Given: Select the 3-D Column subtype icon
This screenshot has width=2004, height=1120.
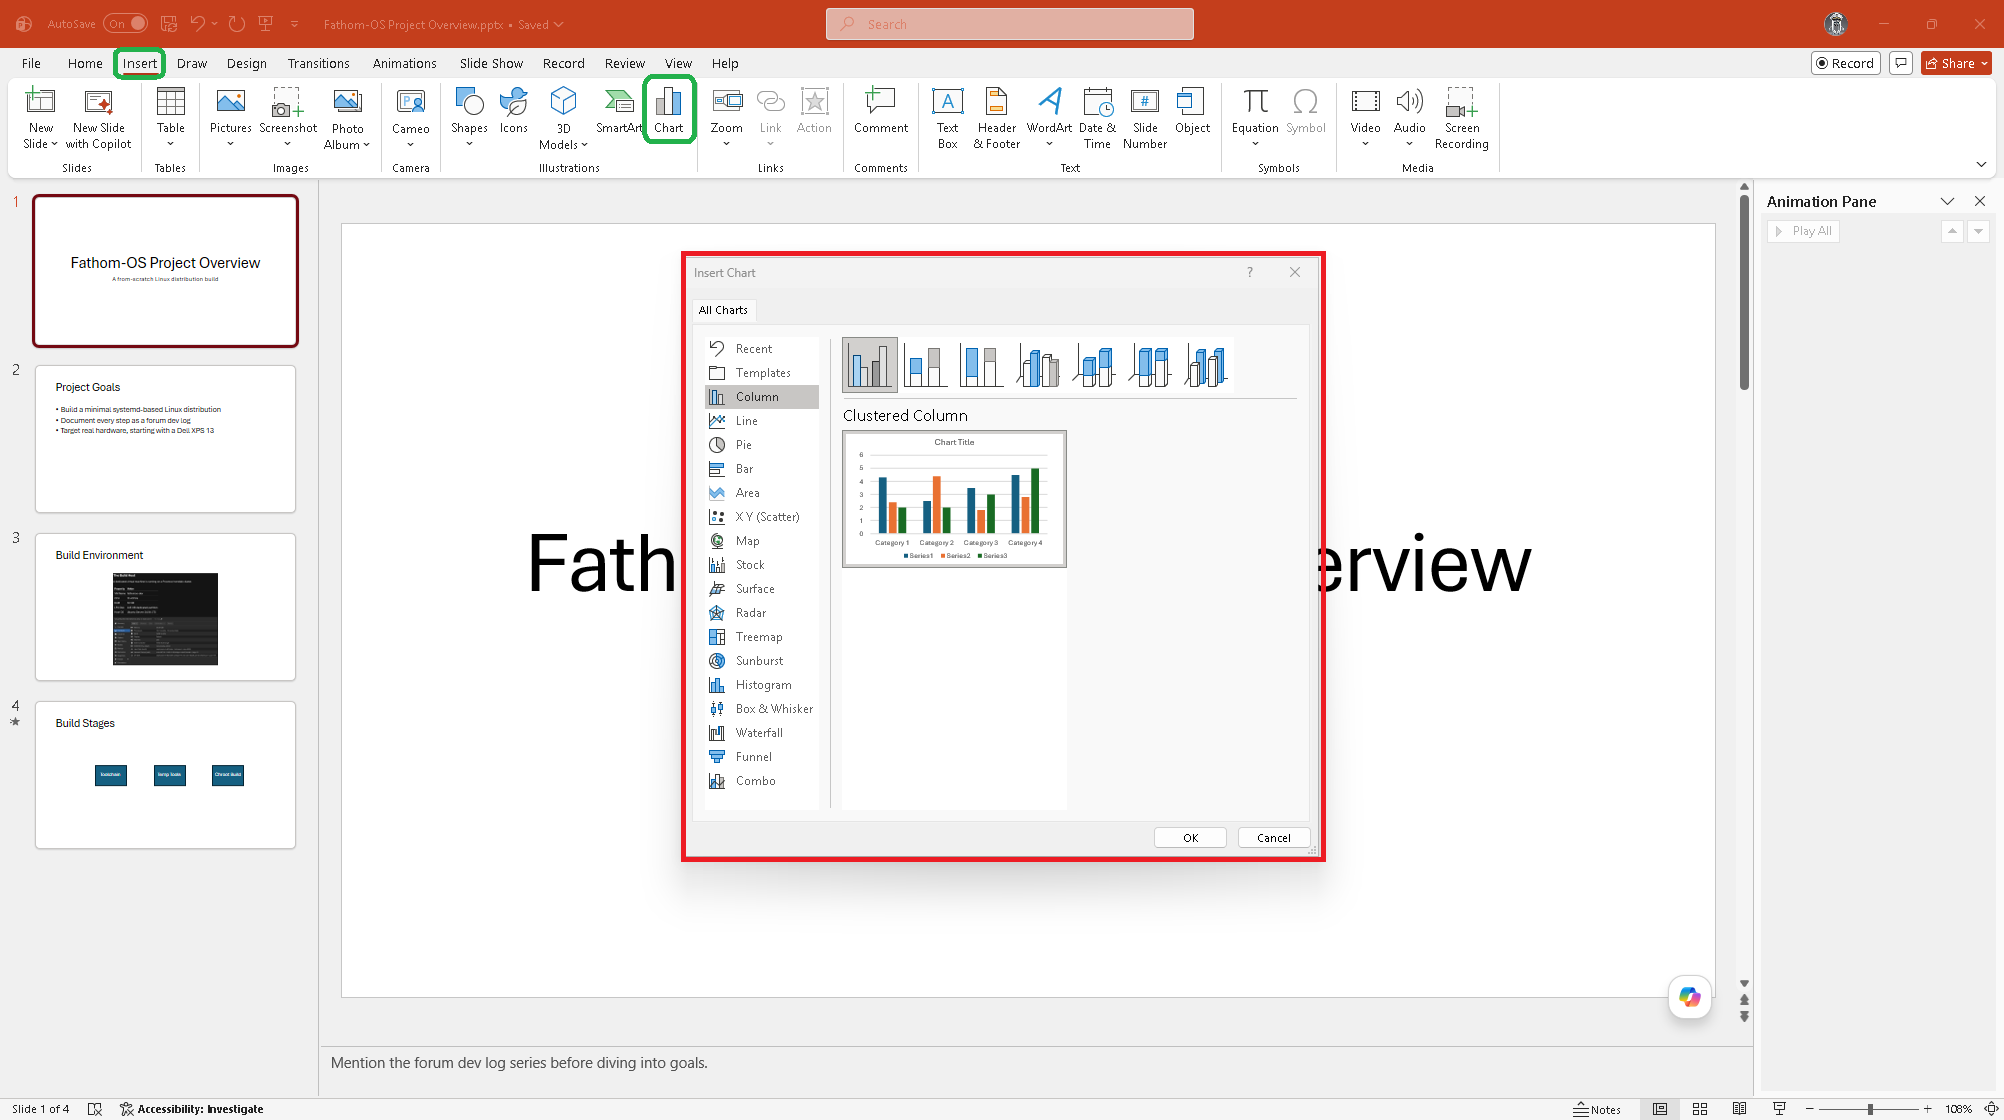Looking at the screenshot, I should [1206, 365].
